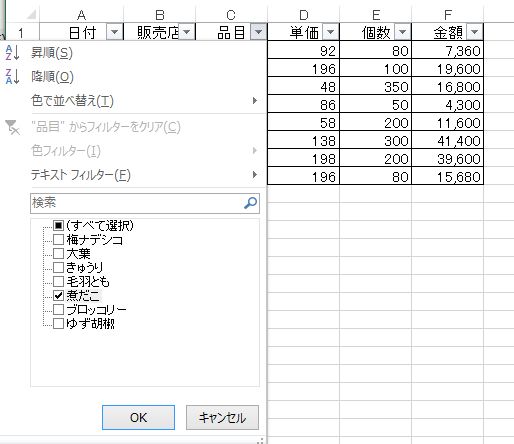Toggle the 品目 filter dropdown button
This screenshot has width=514, height=444.
coord(259,32)
